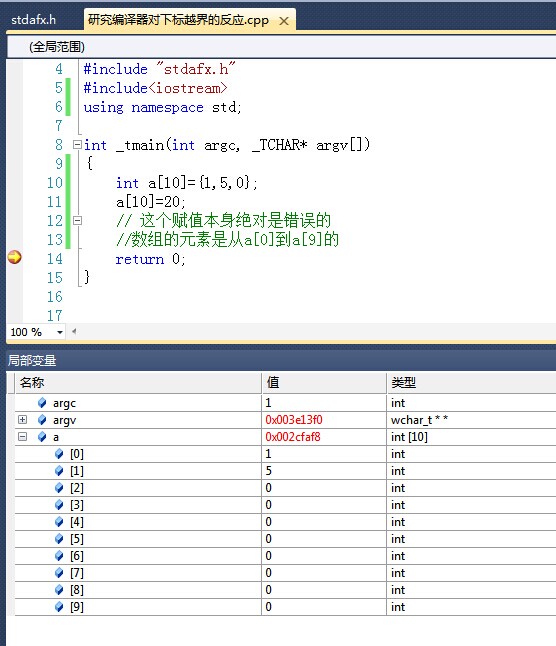Image resolution: width=556 pixels, height=646 pixels.
Task: Click the icon for element [2]
Action: click(x=59, y=488)
